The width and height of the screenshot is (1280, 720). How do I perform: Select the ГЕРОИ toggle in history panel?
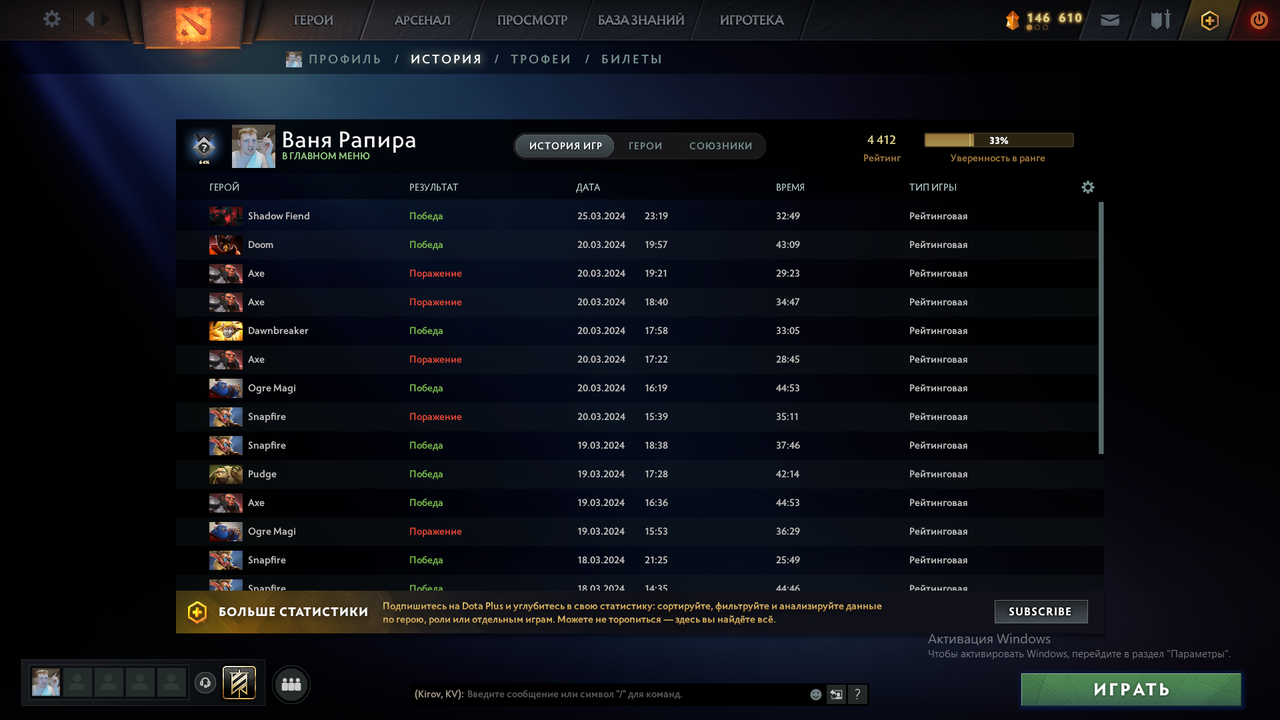[645, 146]
